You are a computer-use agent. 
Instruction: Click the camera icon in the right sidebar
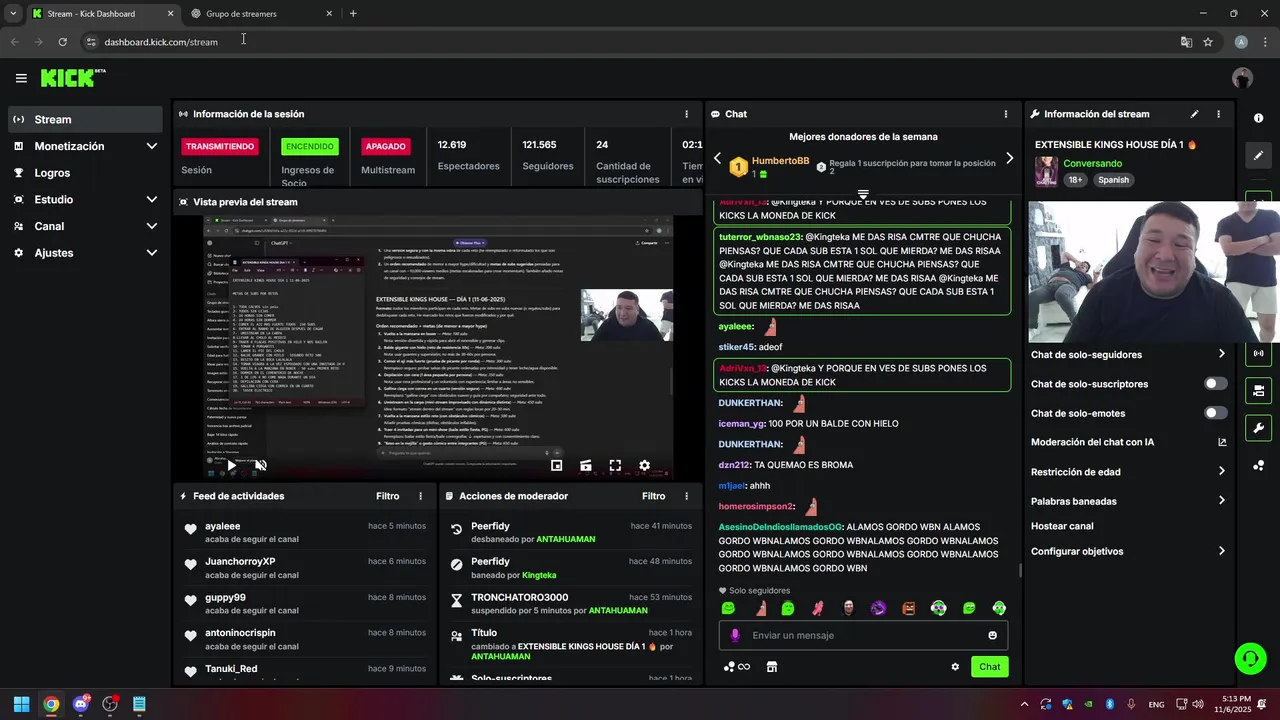pos(1258,391)
